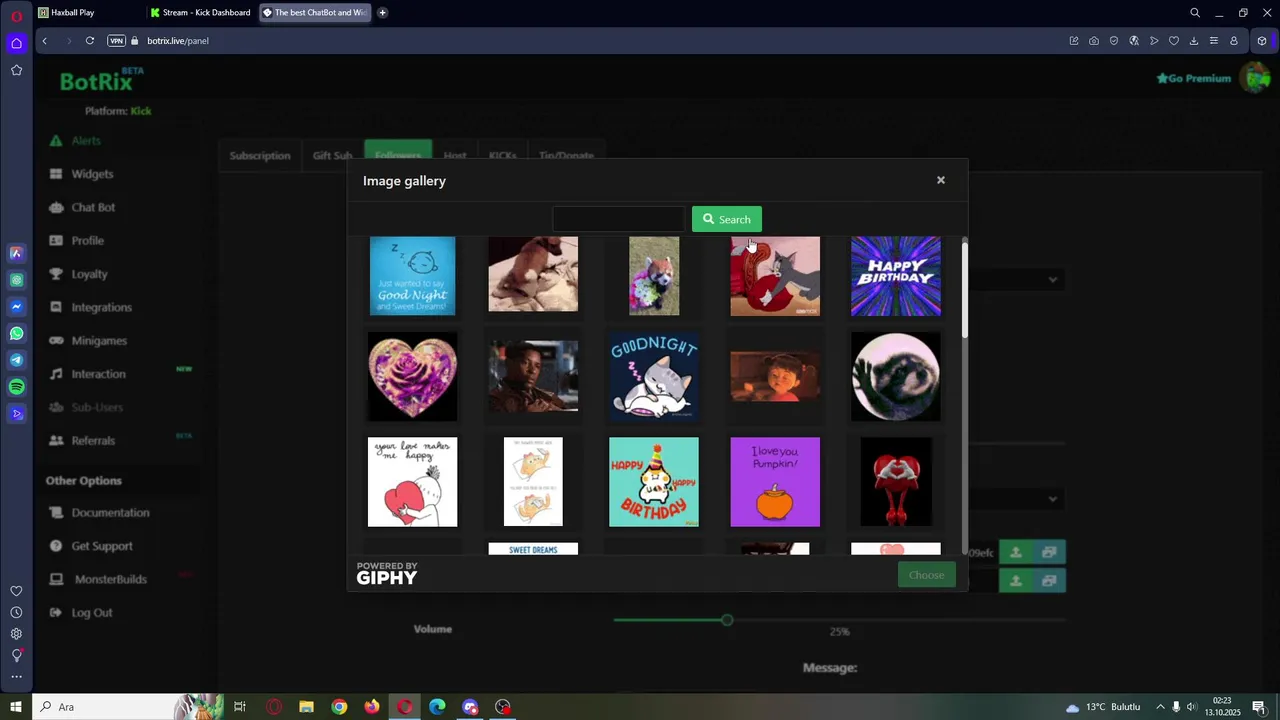Add page to bookmarks heart icon

[1174, 41]
